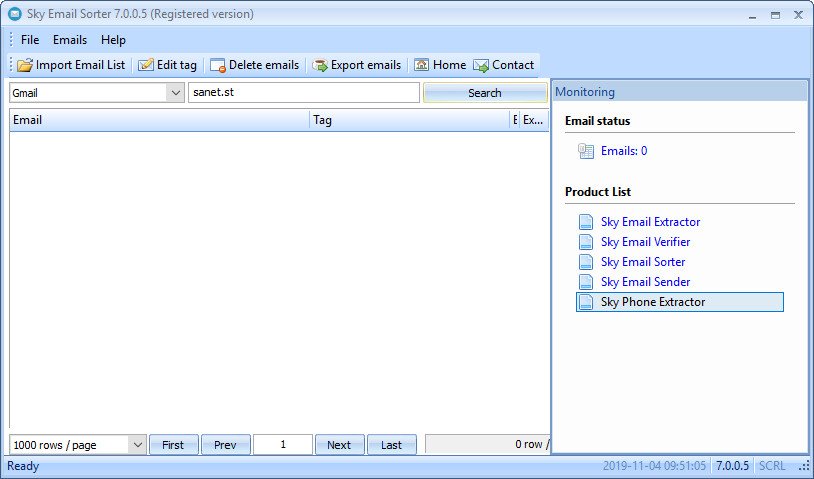Expand the 1000 rows / page dropdown
This screenshot has height=479, width=814.
coord(138,445)
